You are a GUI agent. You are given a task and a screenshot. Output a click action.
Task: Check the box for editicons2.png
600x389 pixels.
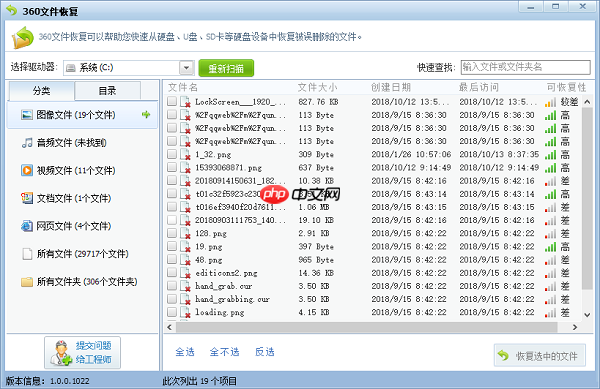coord(172,272)
